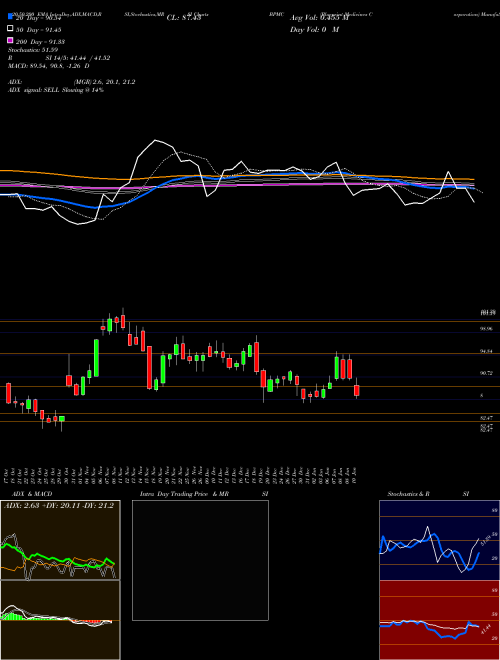Click the last red candlestick on the chart
The height and width of the screenshot is (660, 500).
pos(356,390)
